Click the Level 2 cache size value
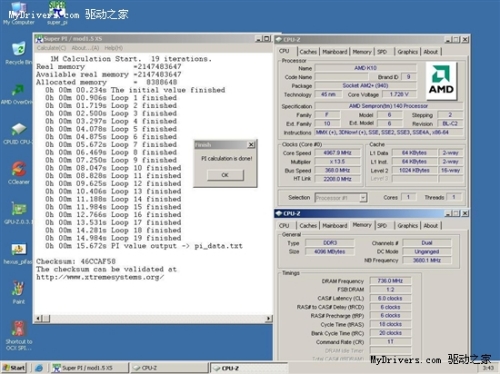 [414, 170]
